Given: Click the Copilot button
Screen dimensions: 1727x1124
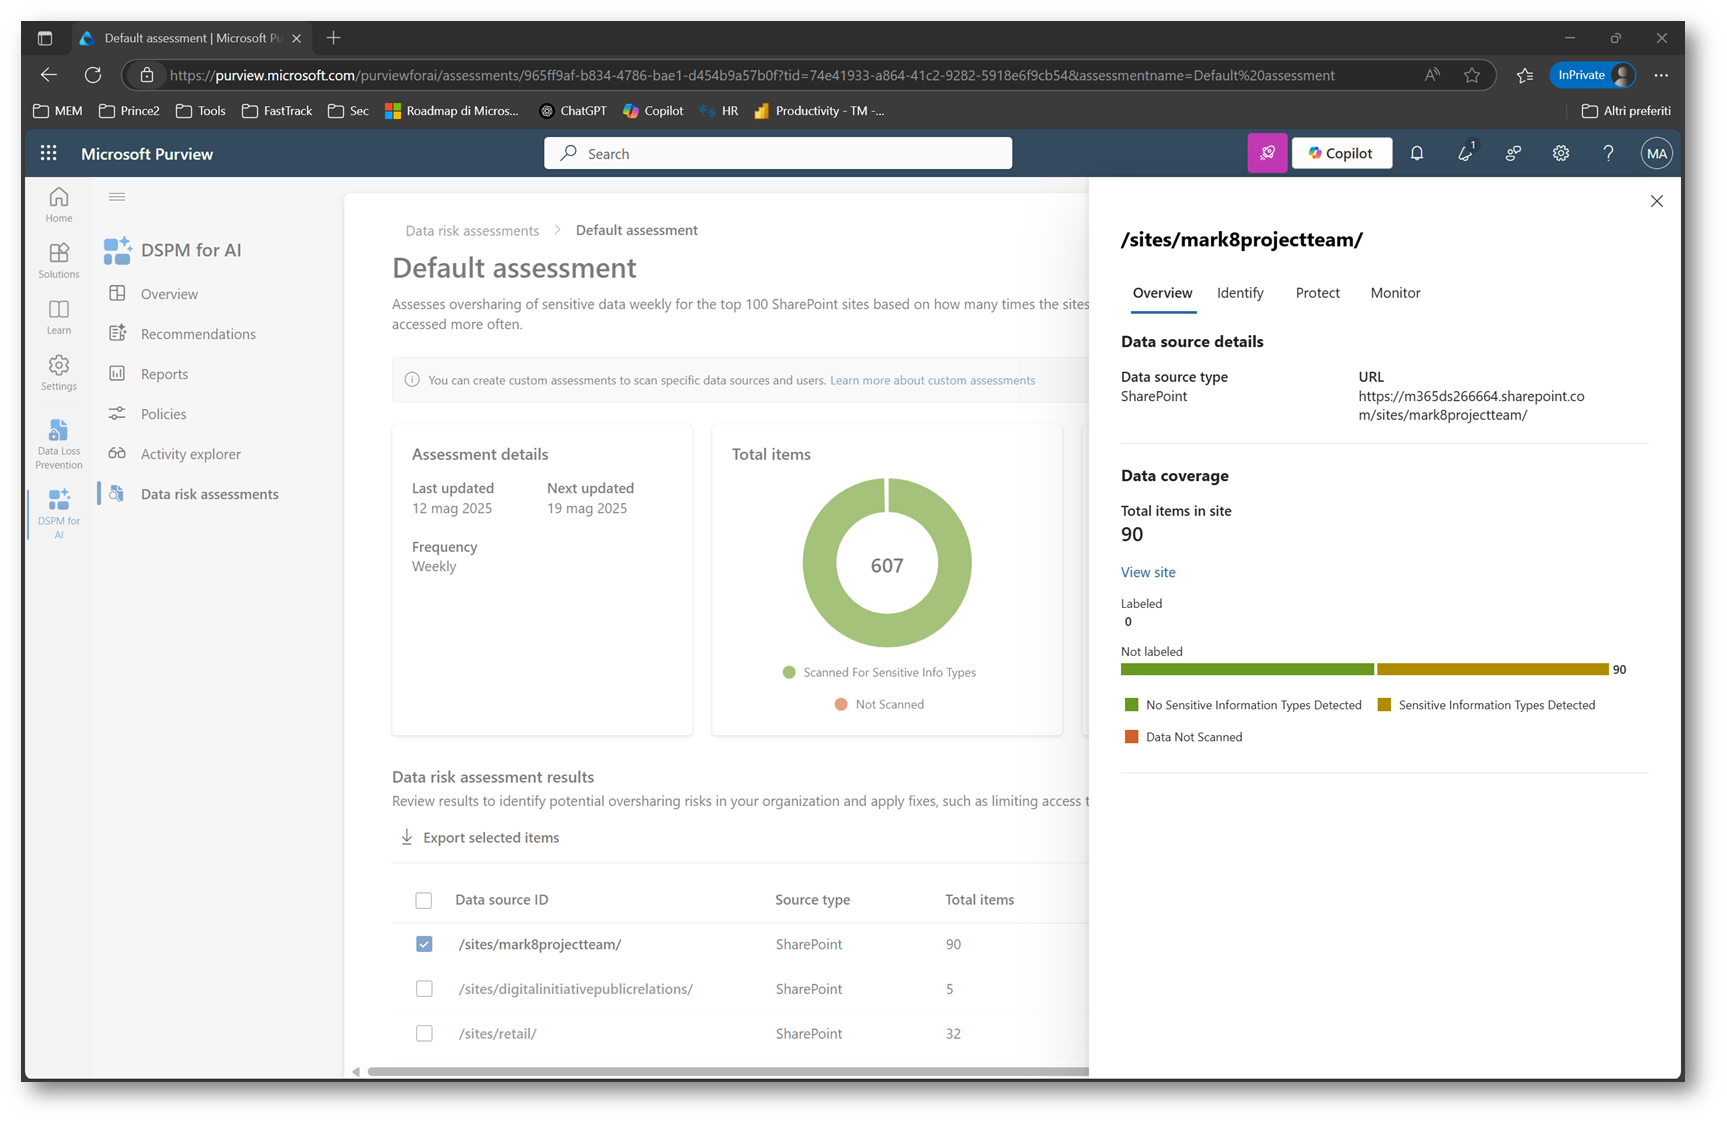Looking at the screenshot, I should 1341,153.
